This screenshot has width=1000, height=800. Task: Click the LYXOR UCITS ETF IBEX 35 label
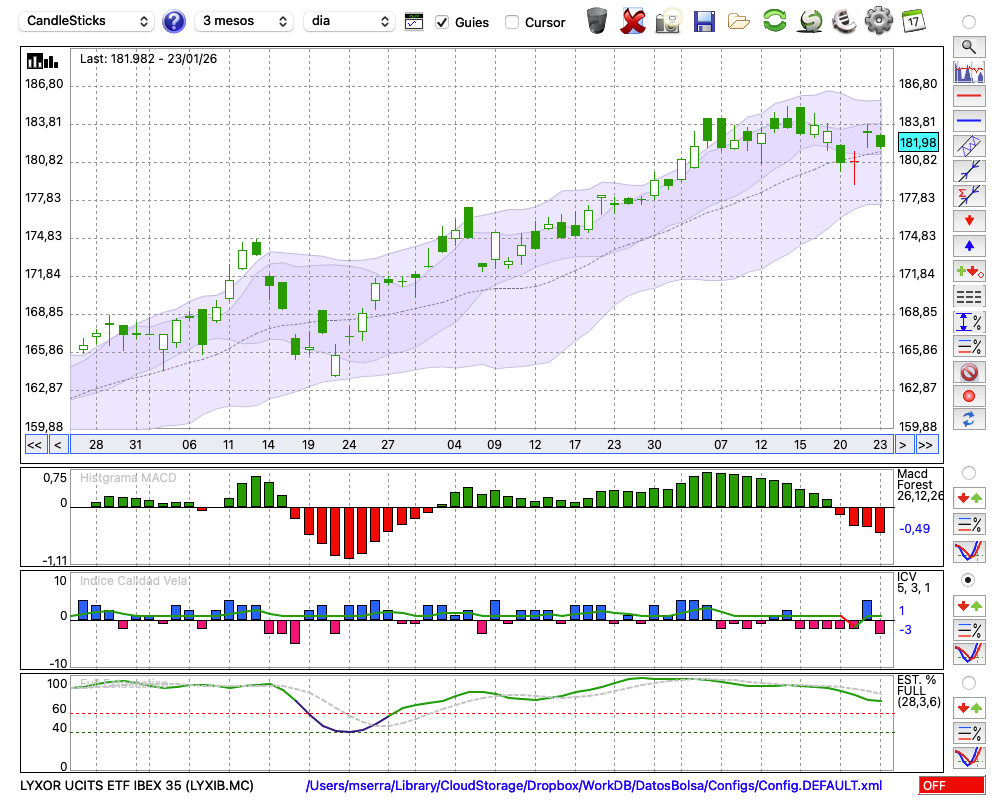coord(136,785)
